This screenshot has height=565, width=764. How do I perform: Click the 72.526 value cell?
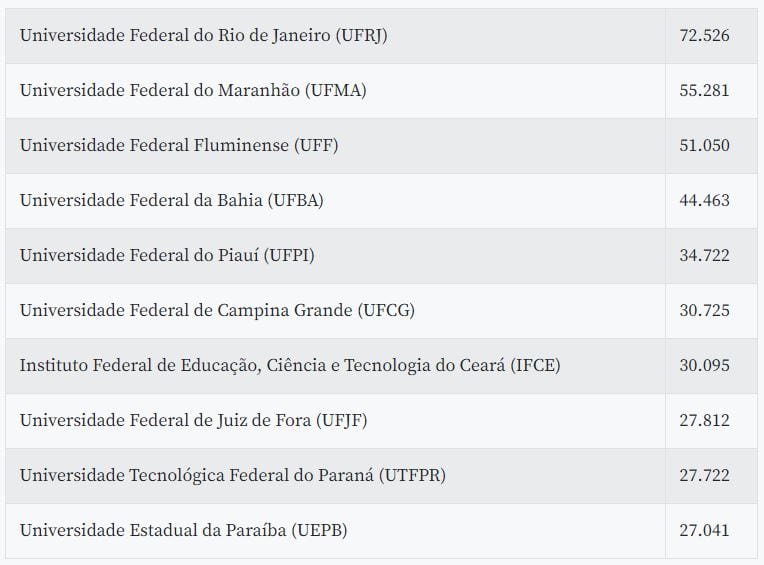pos(711,36)
